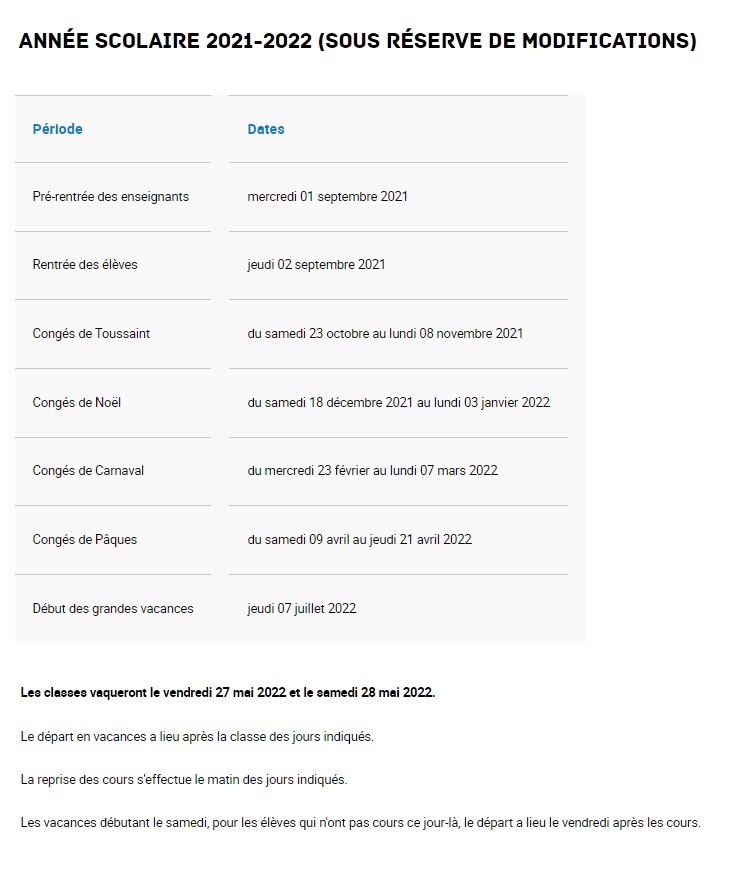Screen dimensions: 740x888
Task: Click the sentence about reprise des cours
Action: (184, 780)
